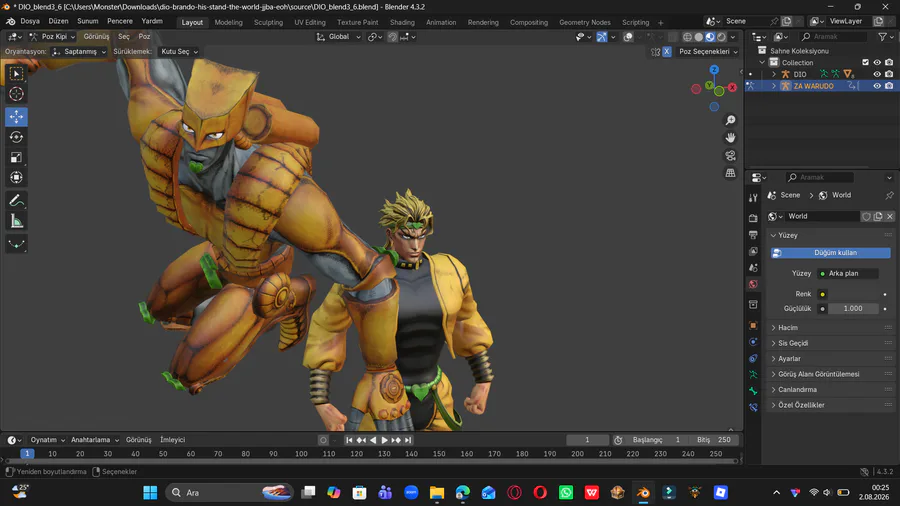Open the Global orientation dropdown

338,37
